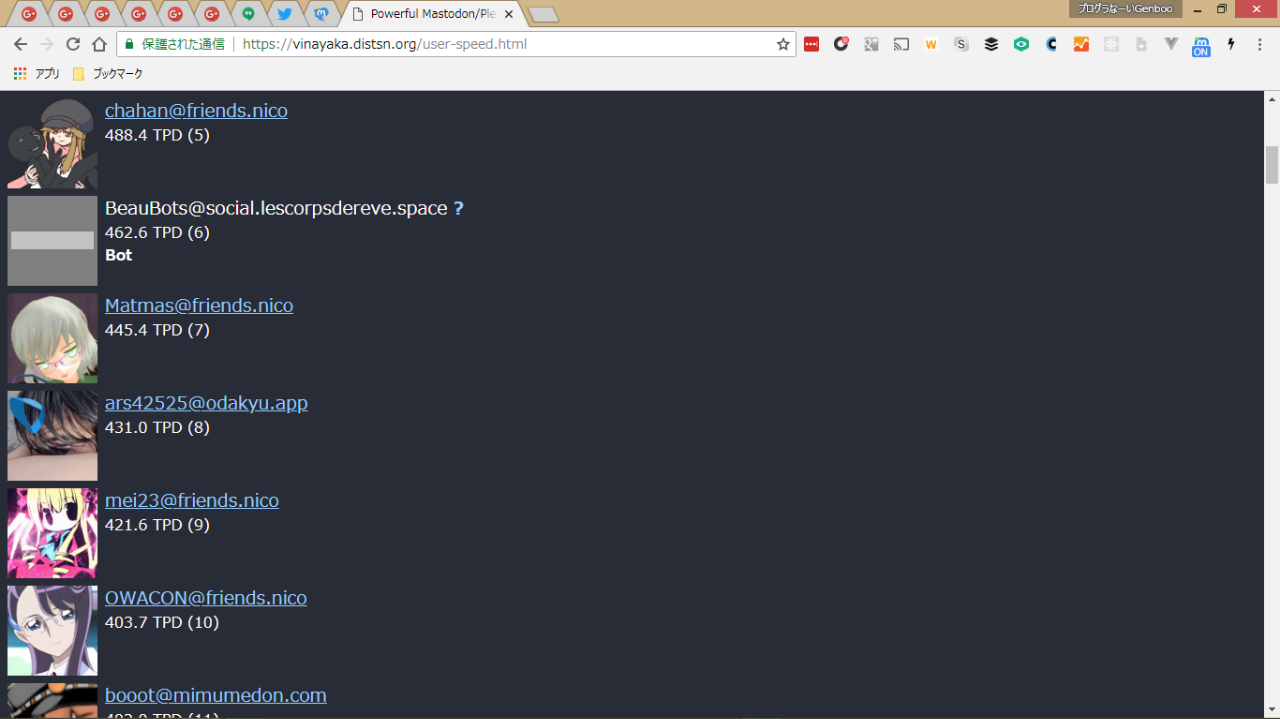The image size is (1280, 719).
Task: Click the greyed React devtools icon
Action: pyautogui.click(x=1111, y=44)
